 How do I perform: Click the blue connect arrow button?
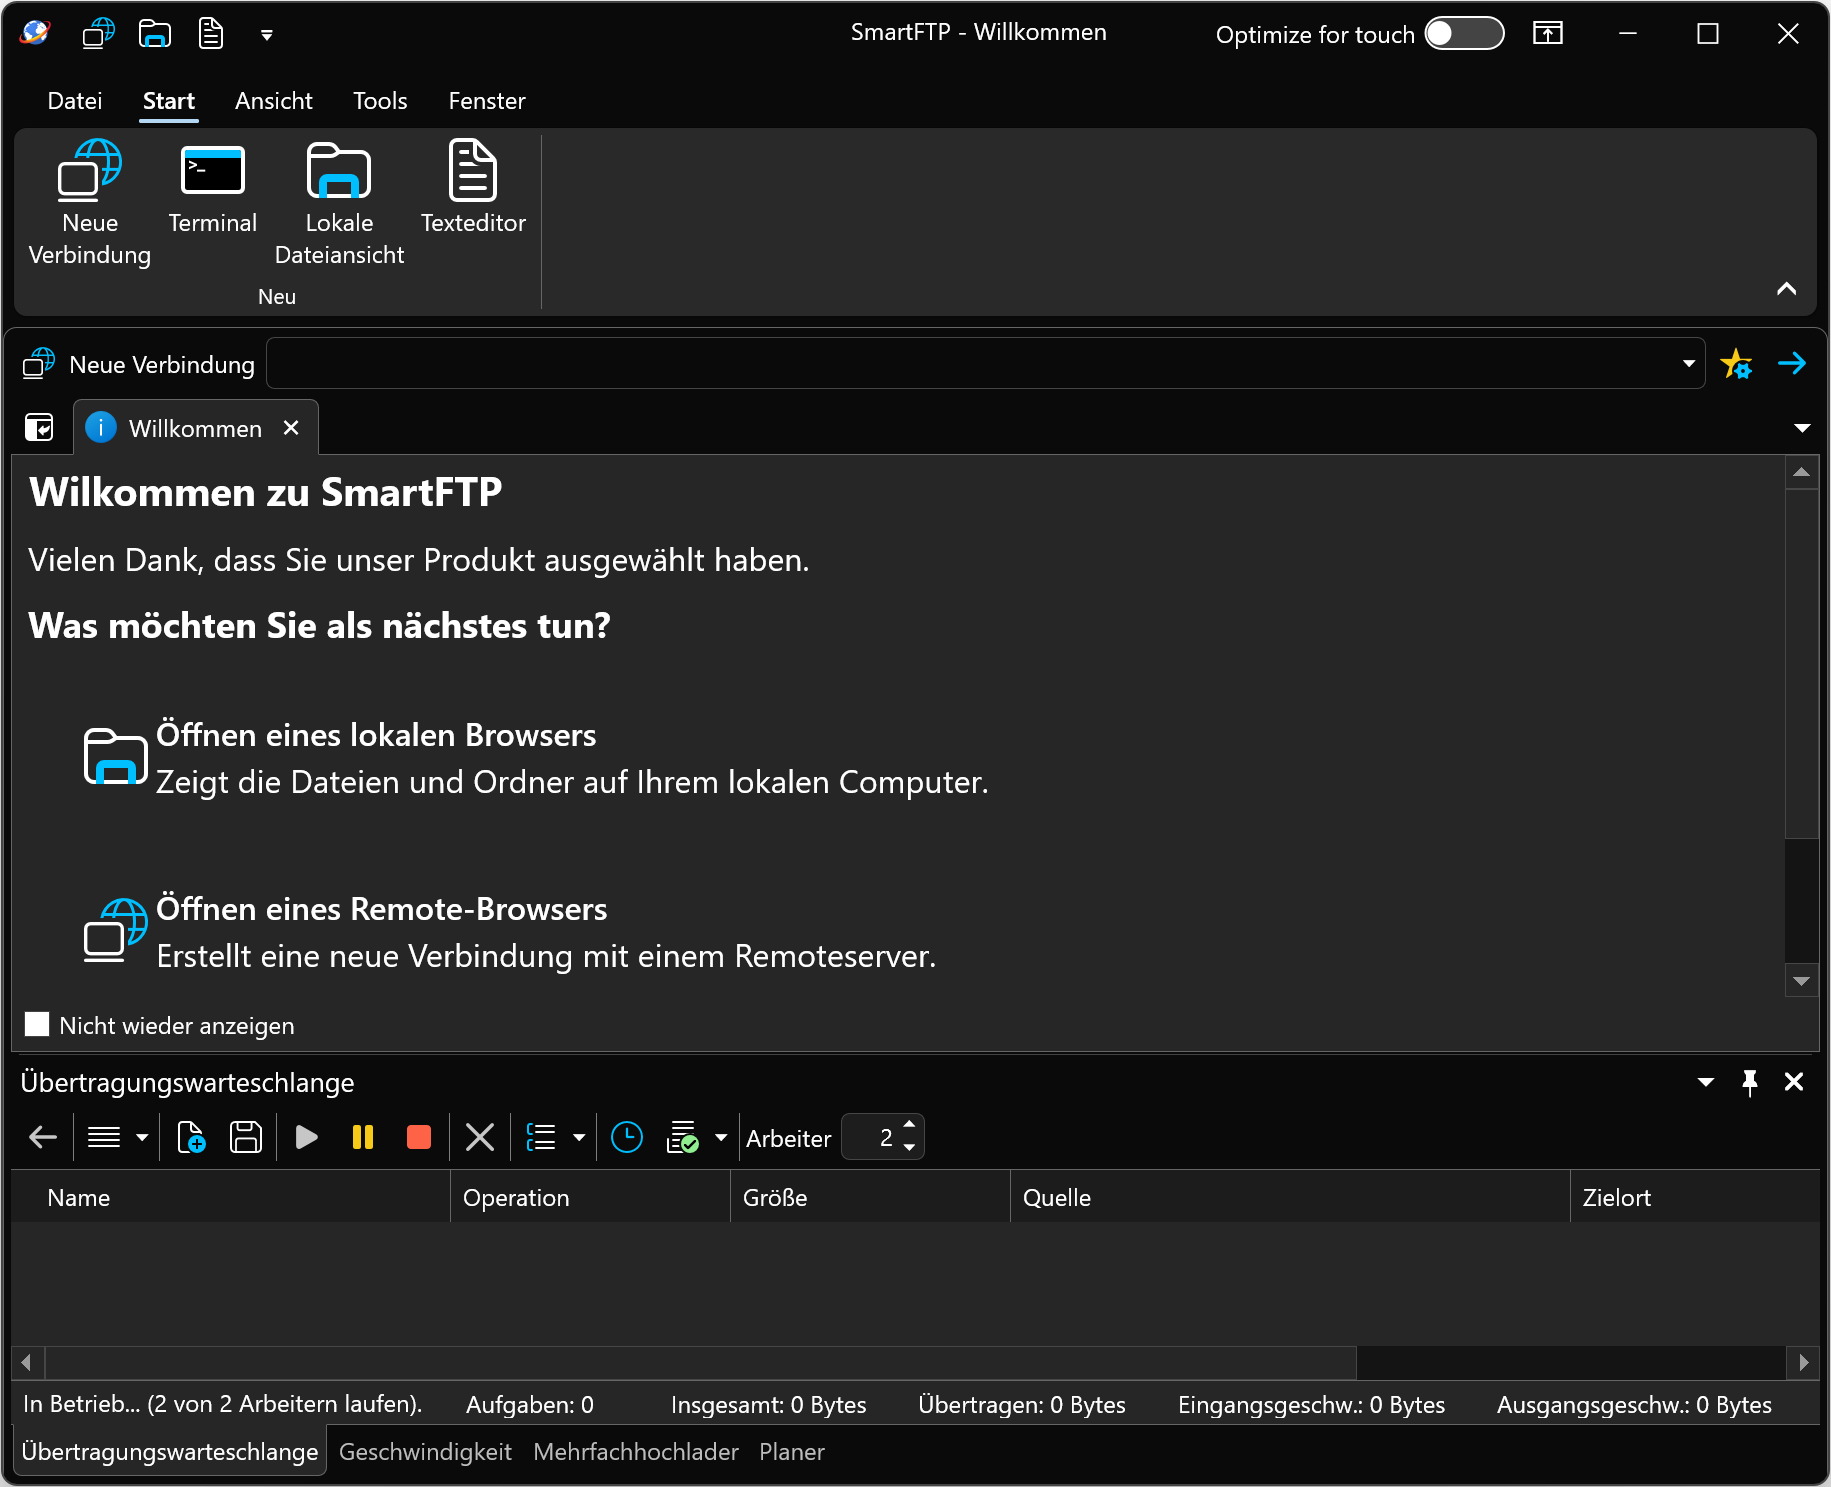point(1792,363)
